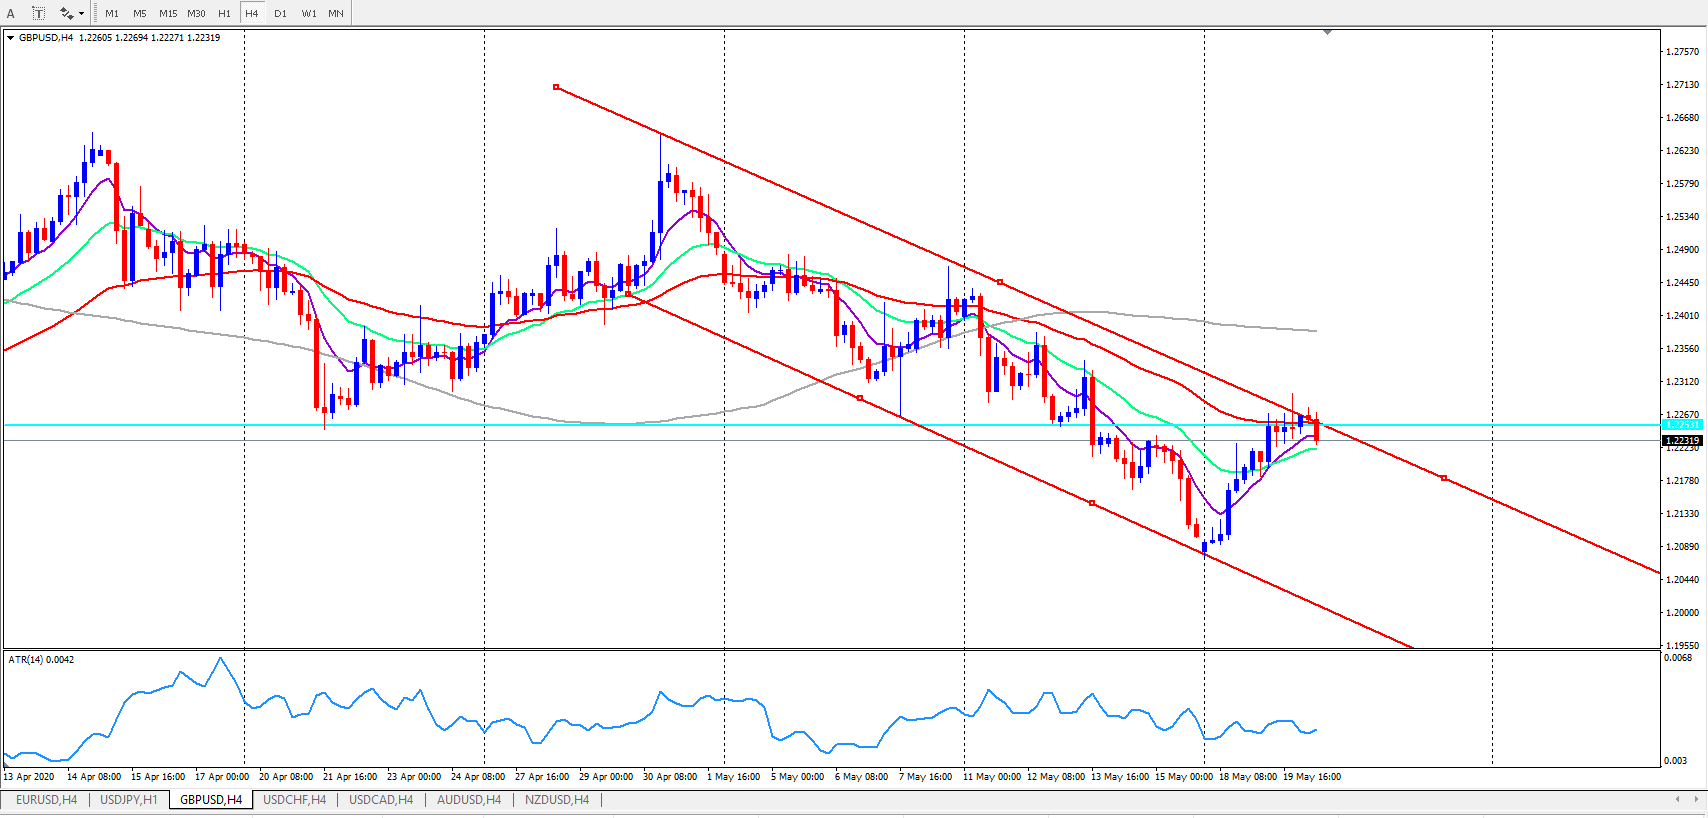The width and height of the screenshot is (1708, 818).
Task: Switch chart to MN monthly timeframe
Action: (336, 13)
